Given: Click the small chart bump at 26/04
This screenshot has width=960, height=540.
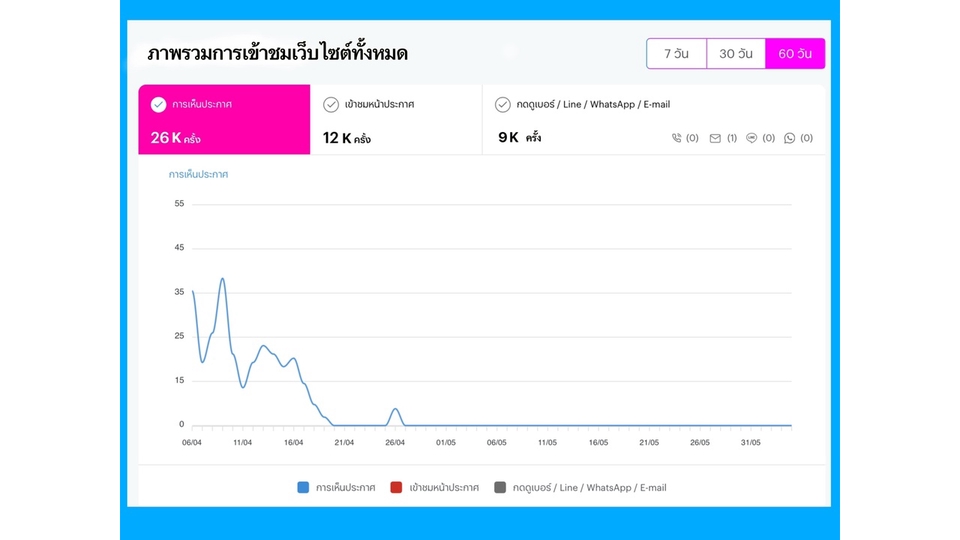Looking at the screenshot, I should click(x=395, y=409).
